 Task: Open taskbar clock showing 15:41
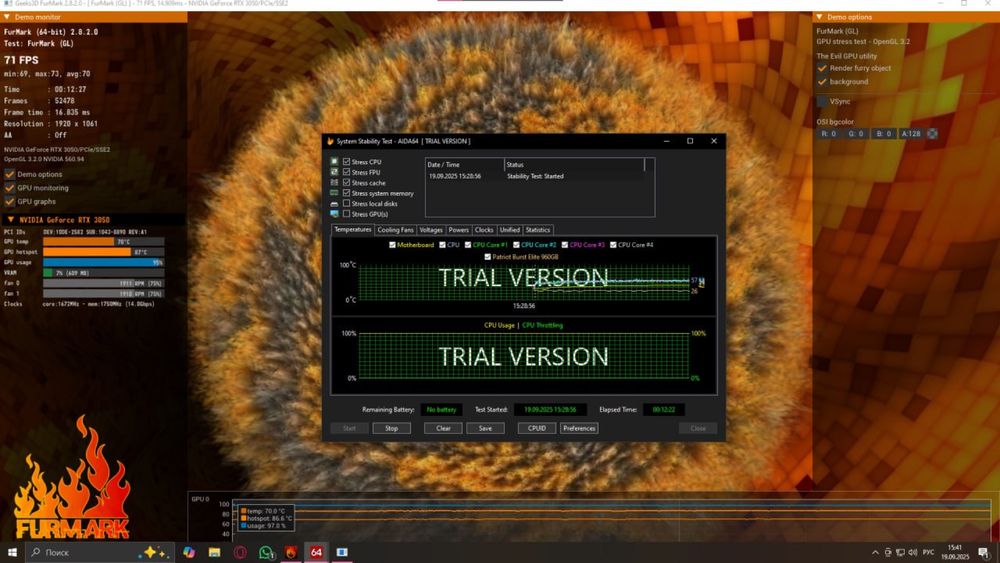pyautogui.click(x=955, y=552)
